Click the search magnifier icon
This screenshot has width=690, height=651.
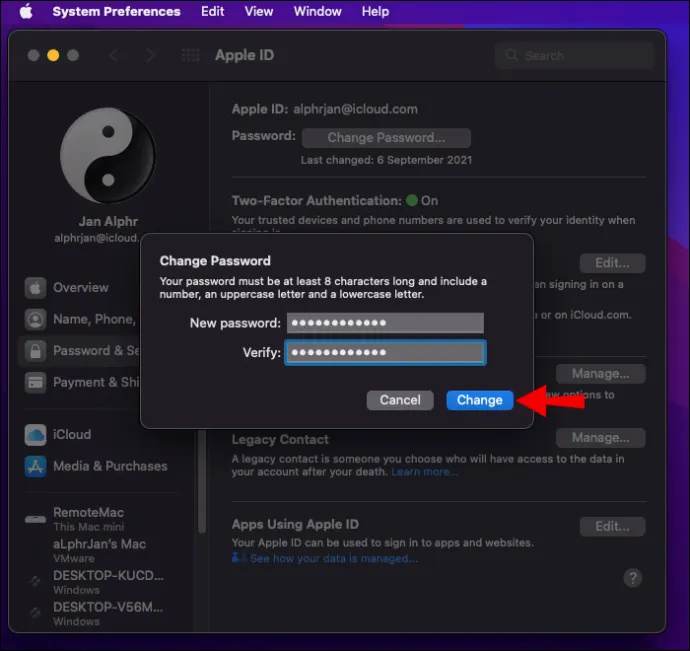pyautogui.click(x=511, y=55)
